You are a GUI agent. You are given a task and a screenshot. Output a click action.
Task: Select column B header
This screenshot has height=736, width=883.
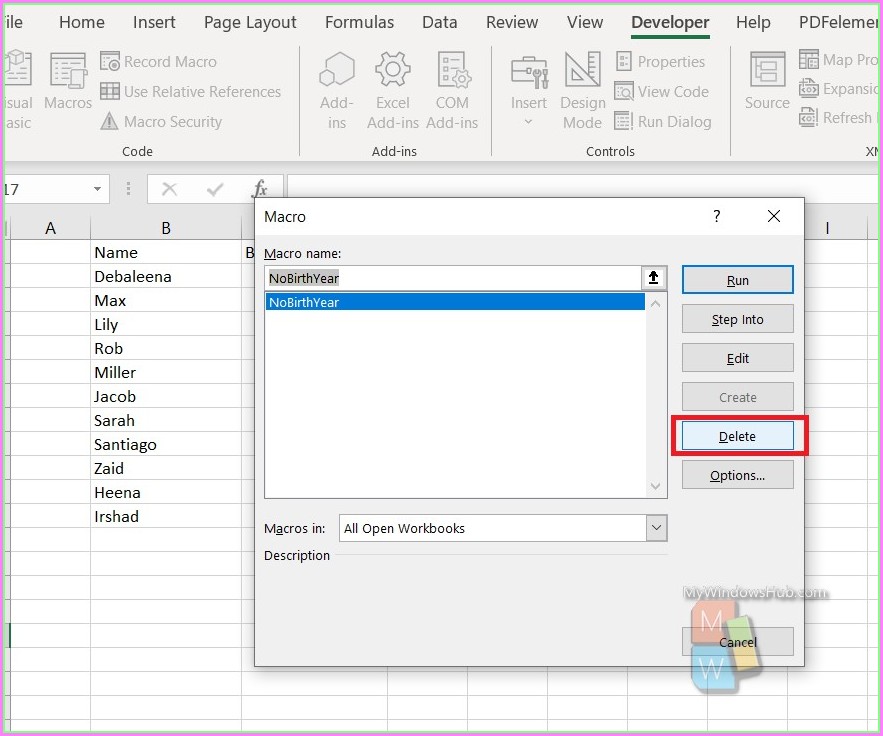click(166, 228)
